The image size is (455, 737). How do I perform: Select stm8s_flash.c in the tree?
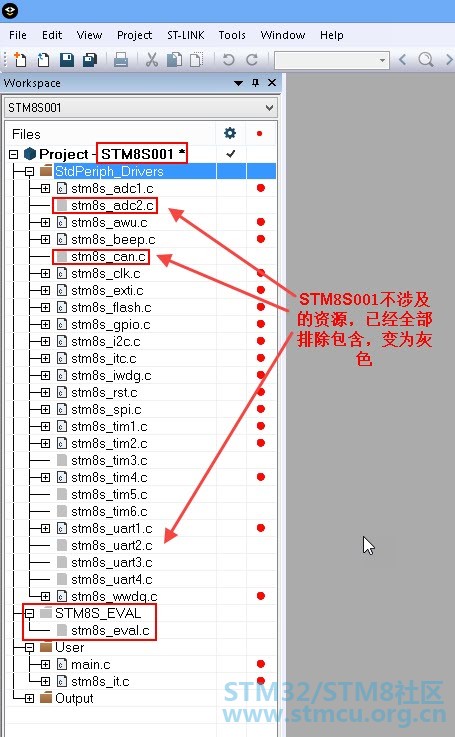click(x=111, y=307)
